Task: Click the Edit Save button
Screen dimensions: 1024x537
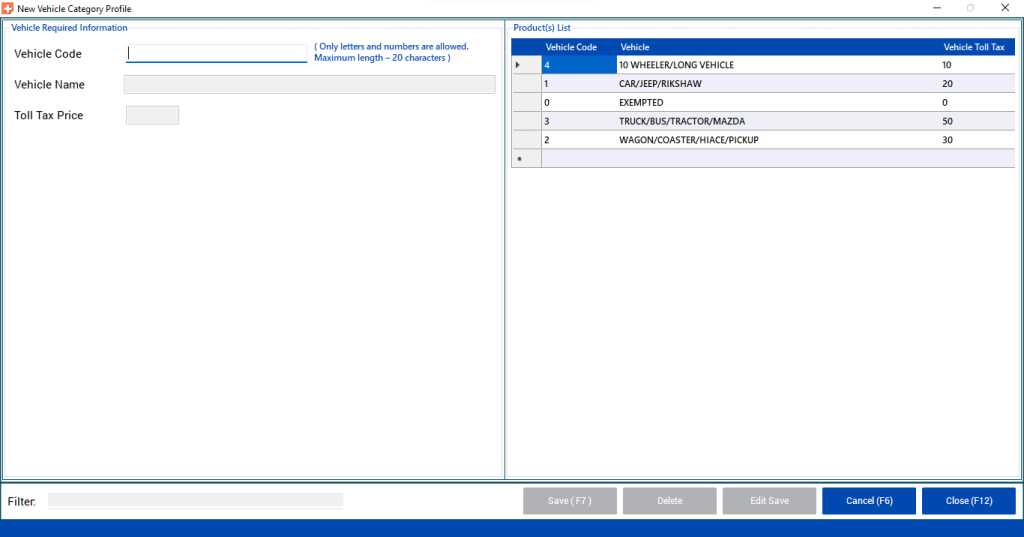Action: pos(769,501)
